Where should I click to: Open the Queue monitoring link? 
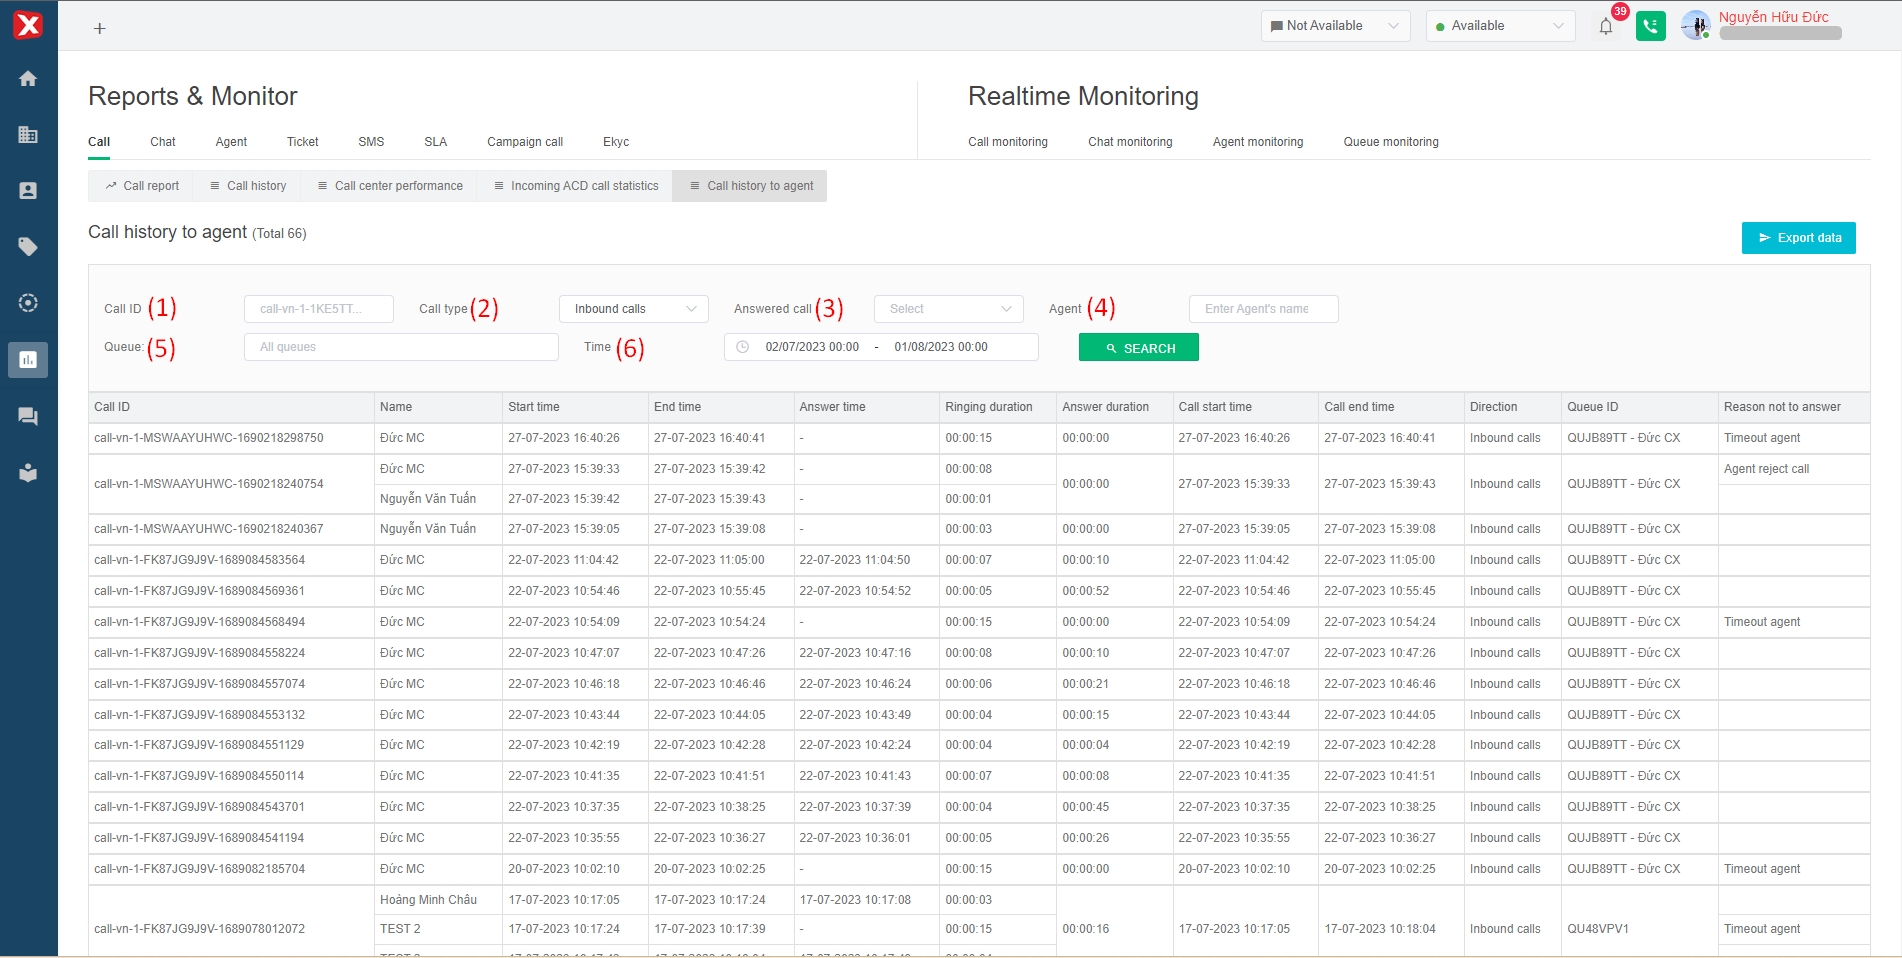[x=1390, y=142]
